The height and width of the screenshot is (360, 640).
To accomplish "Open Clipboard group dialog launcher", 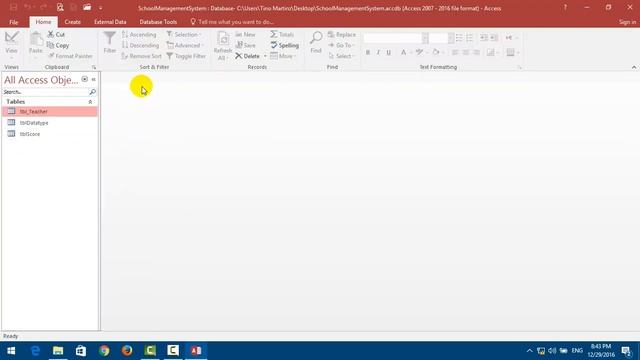I will coord(94,67).
